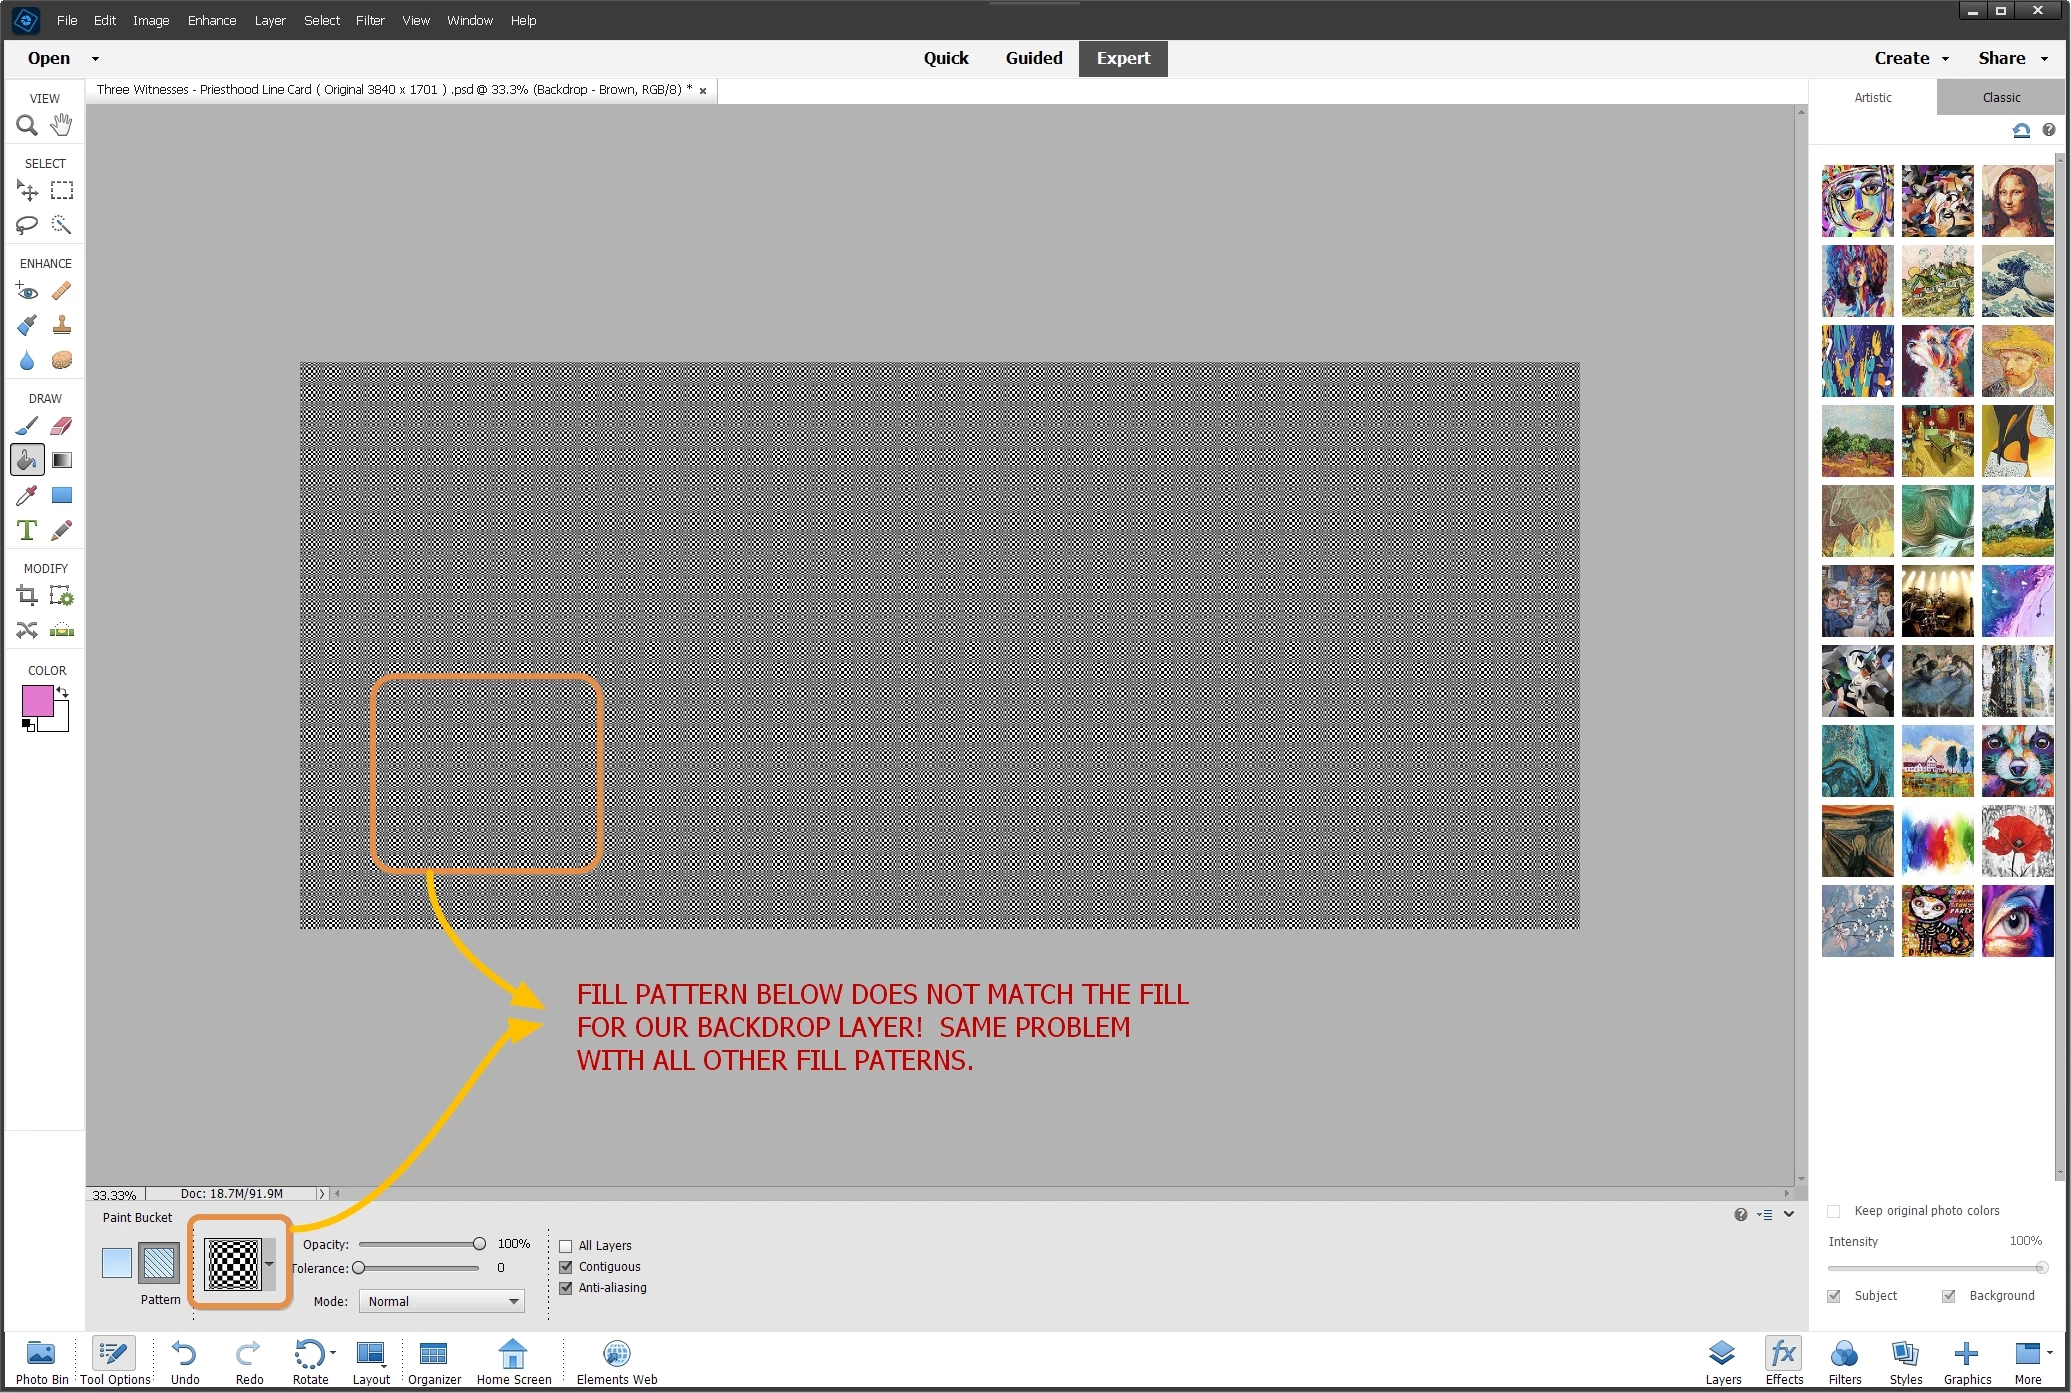
Task: Open the Filter menu
Action: pyautogui.click(x=369, y=20)
